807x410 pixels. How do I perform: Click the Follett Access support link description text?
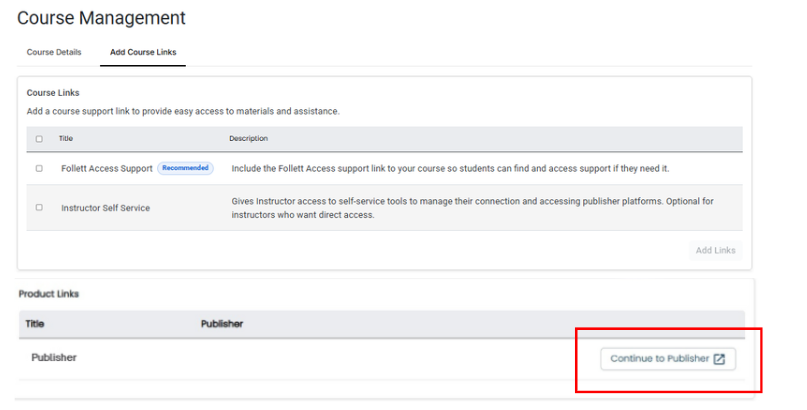pos(450,169)
